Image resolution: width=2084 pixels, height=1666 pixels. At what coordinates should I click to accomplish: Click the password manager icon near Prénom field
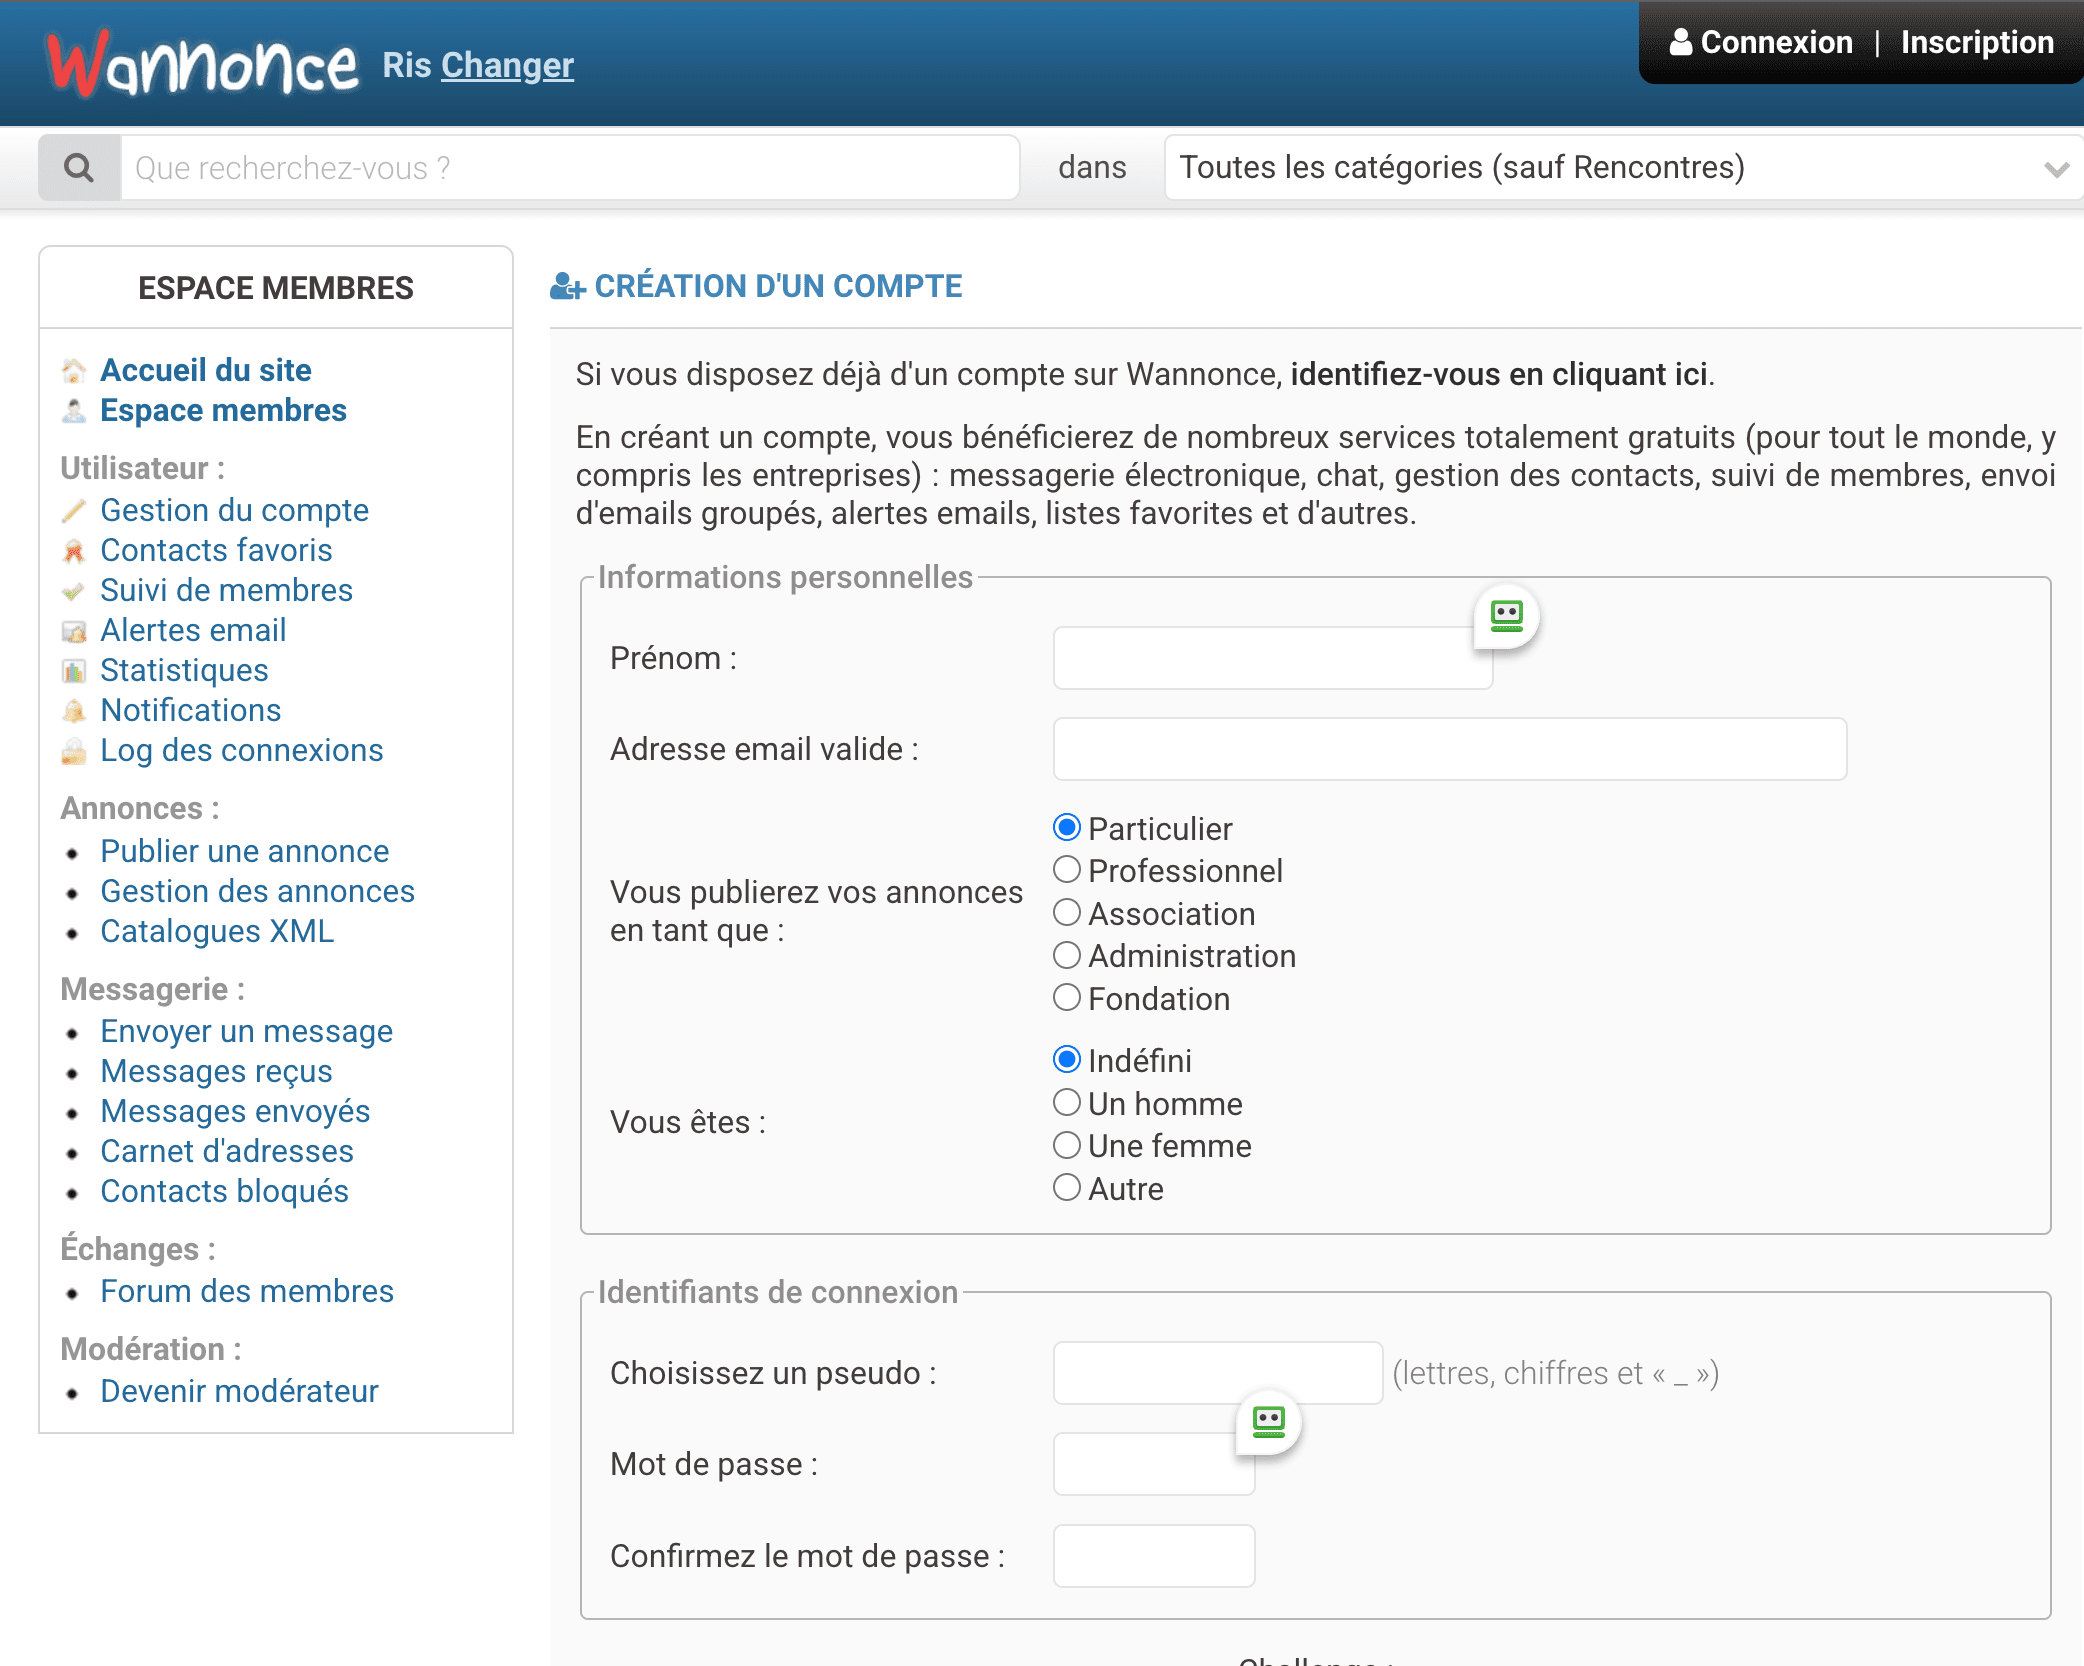(1506, 615)
